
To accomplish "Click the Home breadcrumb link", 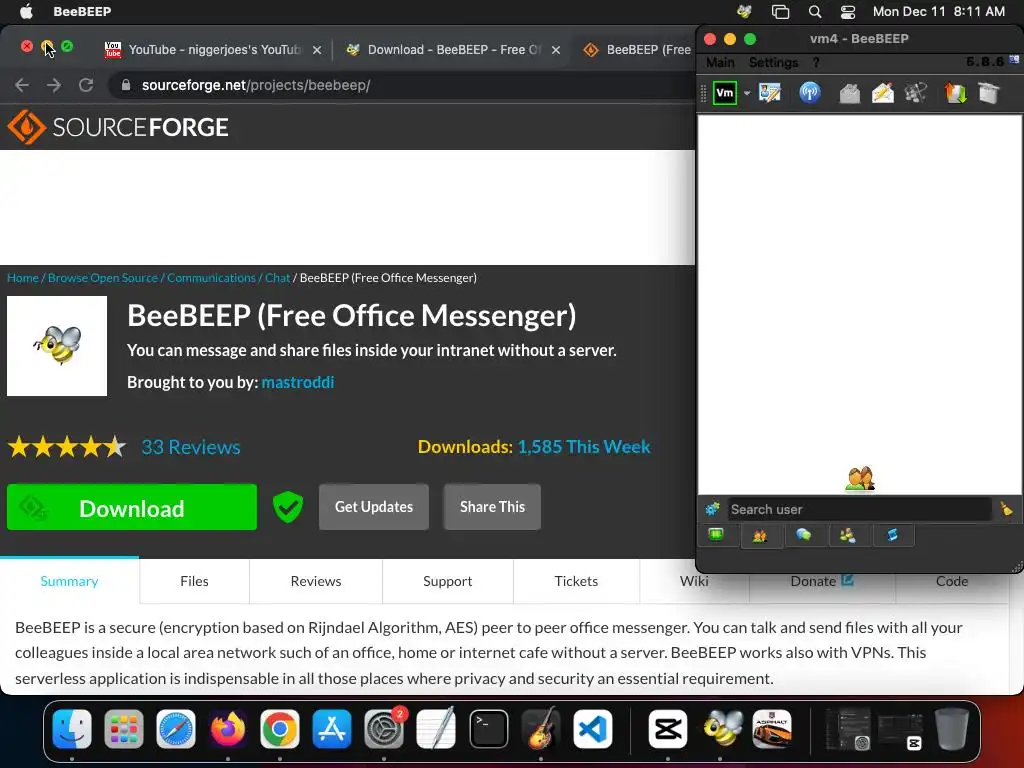I will (23, 278).
